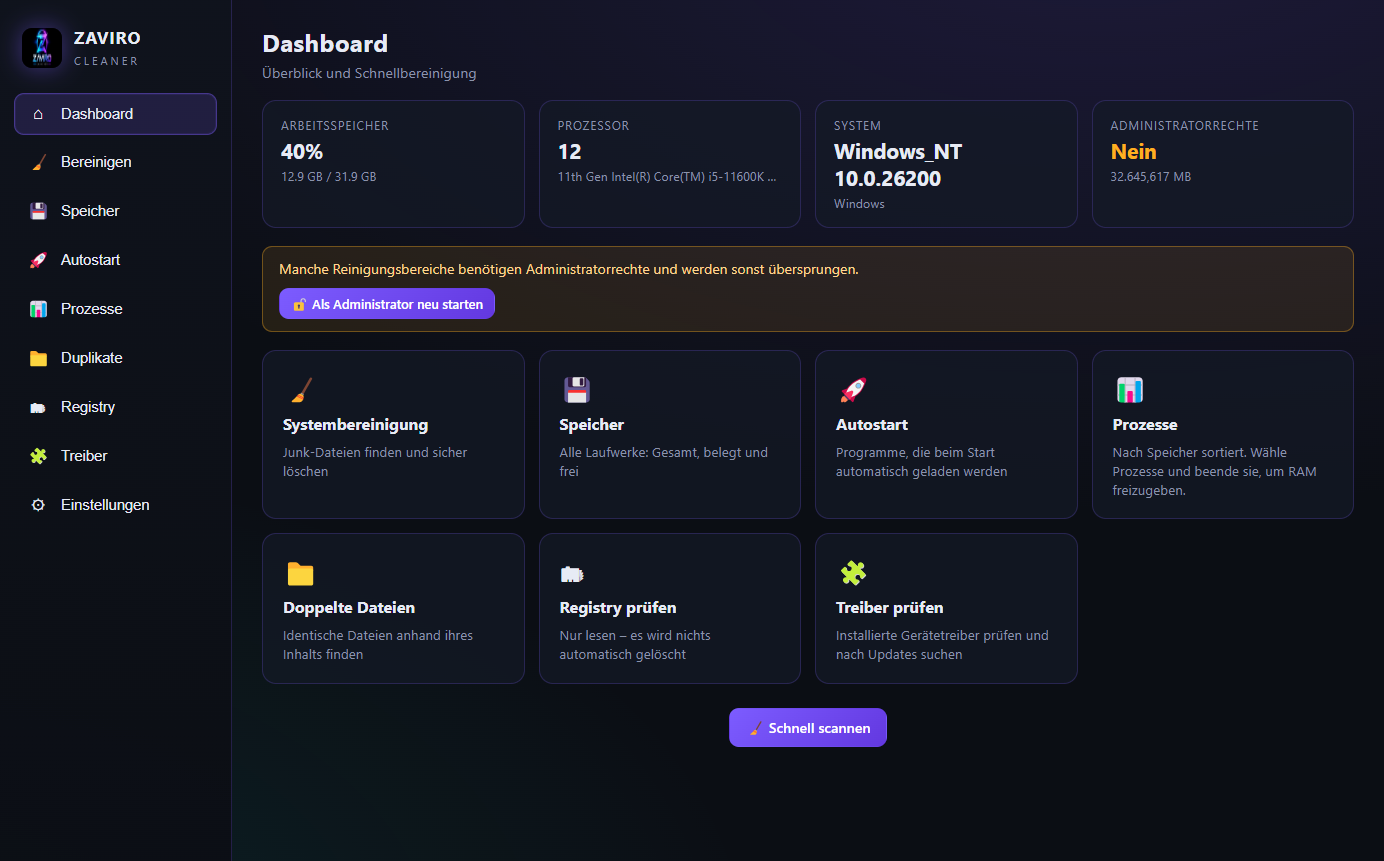Click the Arbeitsspeicher 40% value
This screenshot has height=861, width=1384.
pos(302,152)
